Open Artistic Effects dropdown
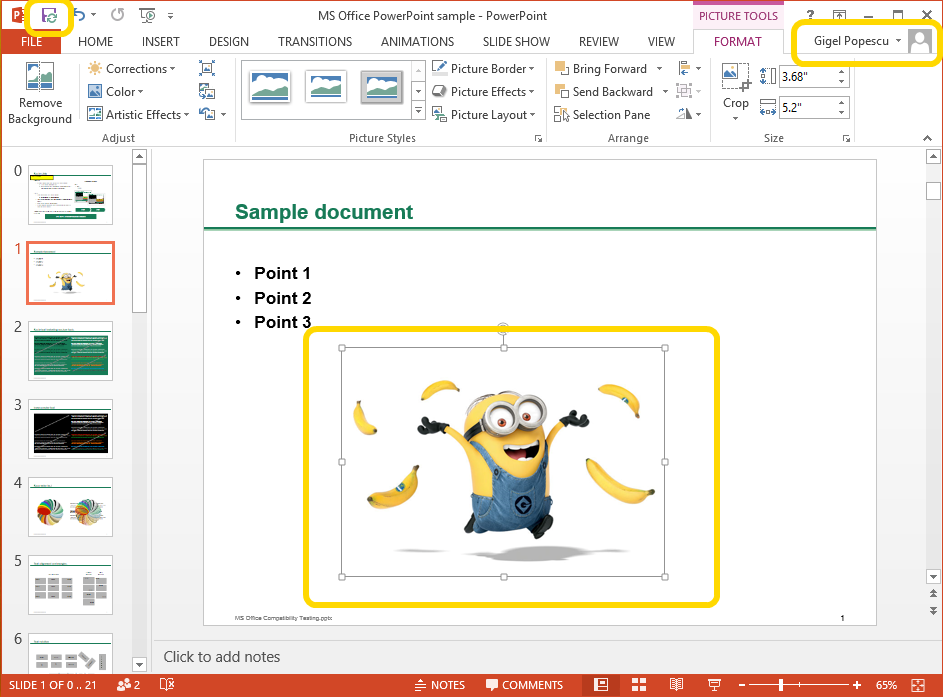The image size is (943, 697). pos(138,114)
